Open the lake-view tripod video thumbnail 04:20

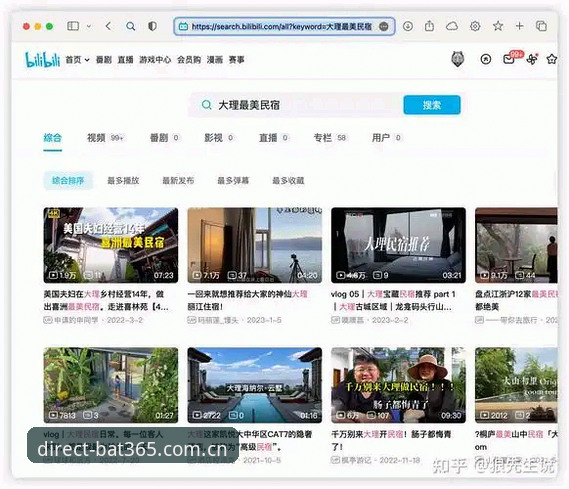click(x=255, y=245)
